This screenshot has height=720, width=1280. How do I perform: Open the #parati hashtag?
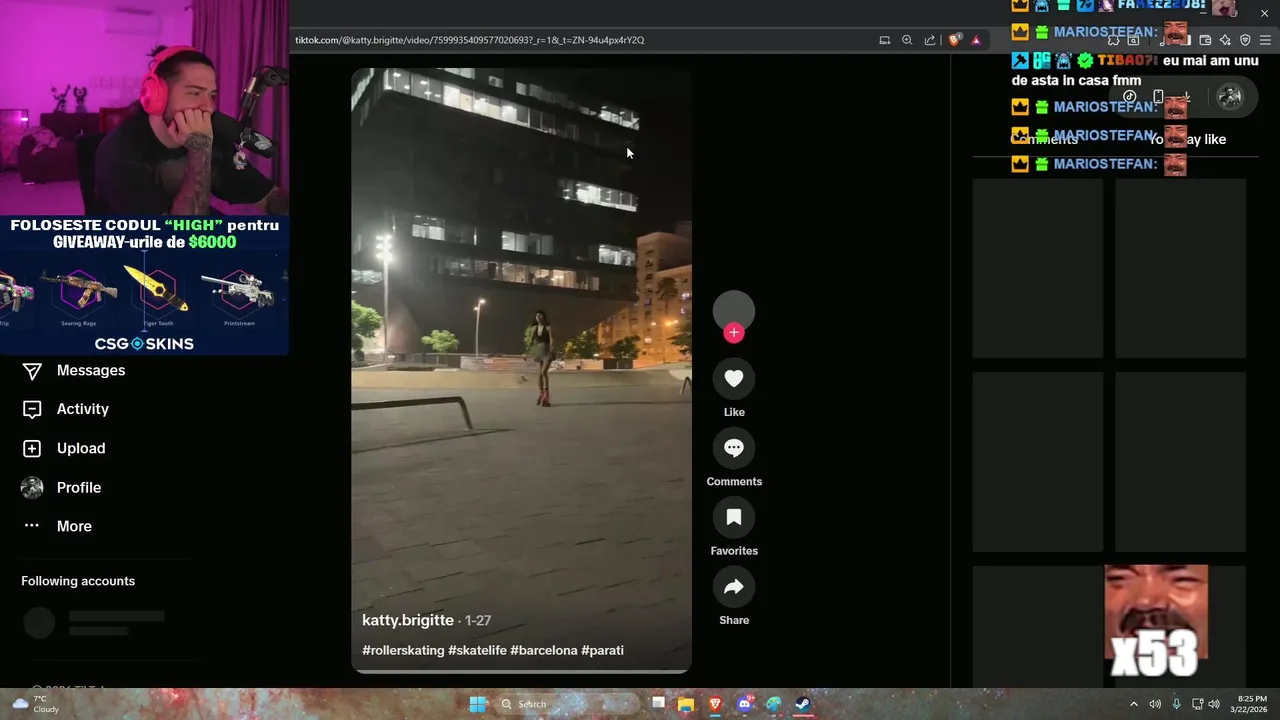point(602,650)
